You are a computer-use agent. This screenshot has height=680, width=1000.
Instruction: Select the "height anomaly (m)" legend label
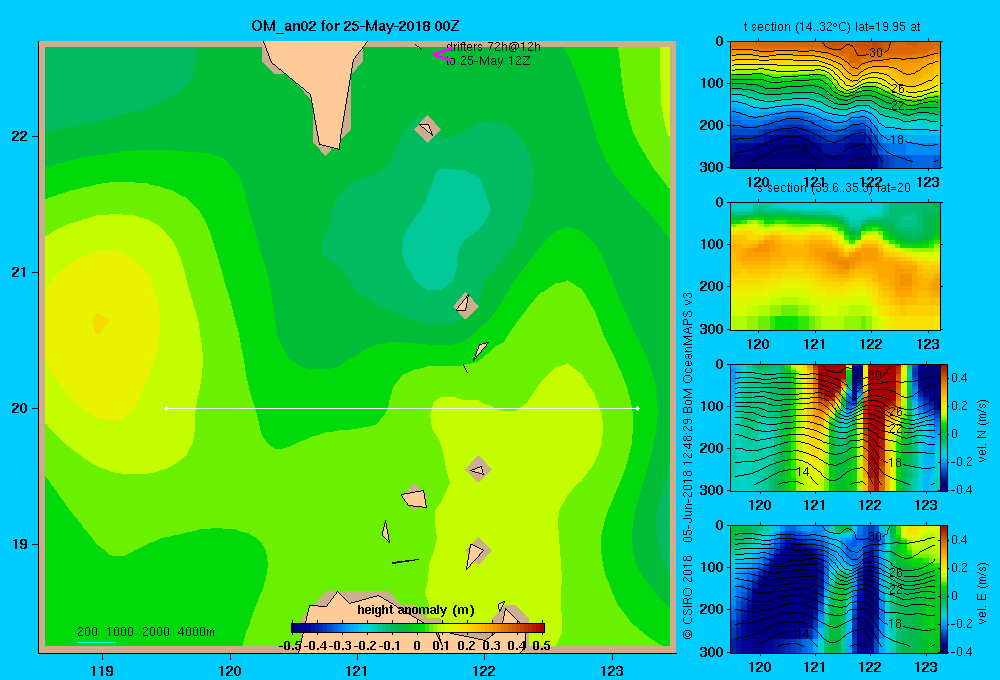click(x=416, y=610)
